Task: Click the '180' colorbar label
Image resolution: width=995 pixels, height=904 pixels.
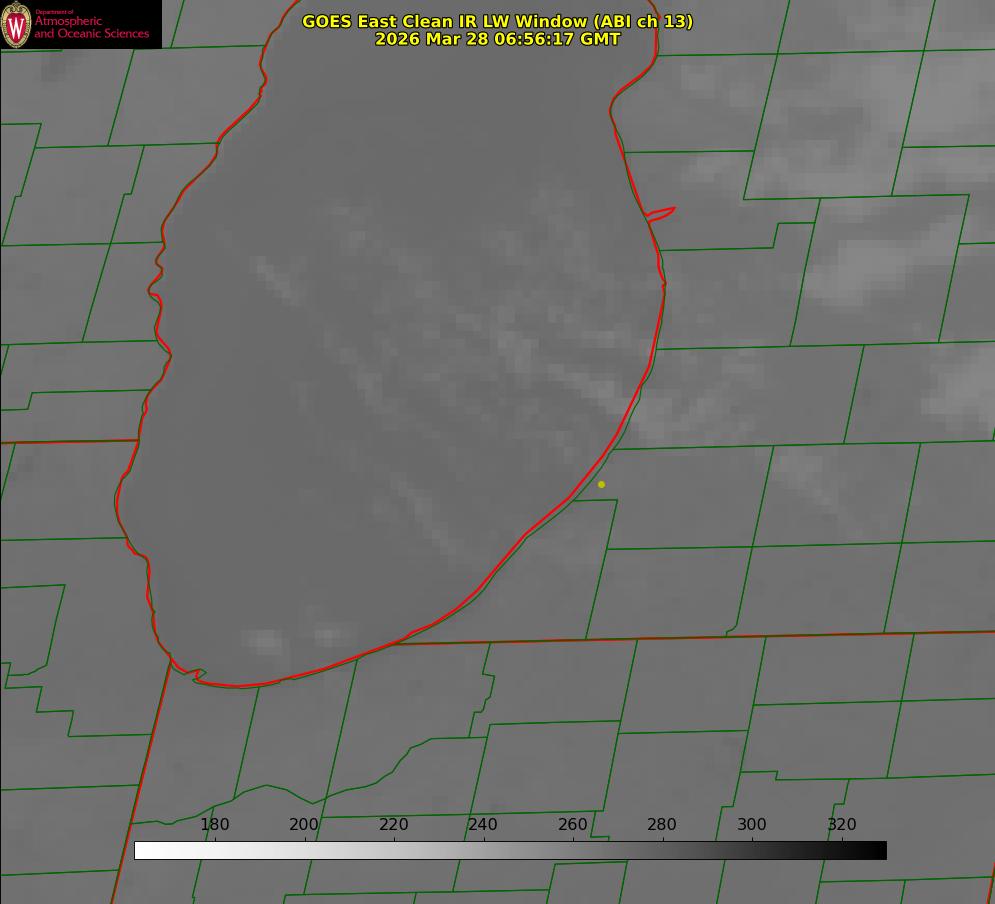Action: coord(214,824)
